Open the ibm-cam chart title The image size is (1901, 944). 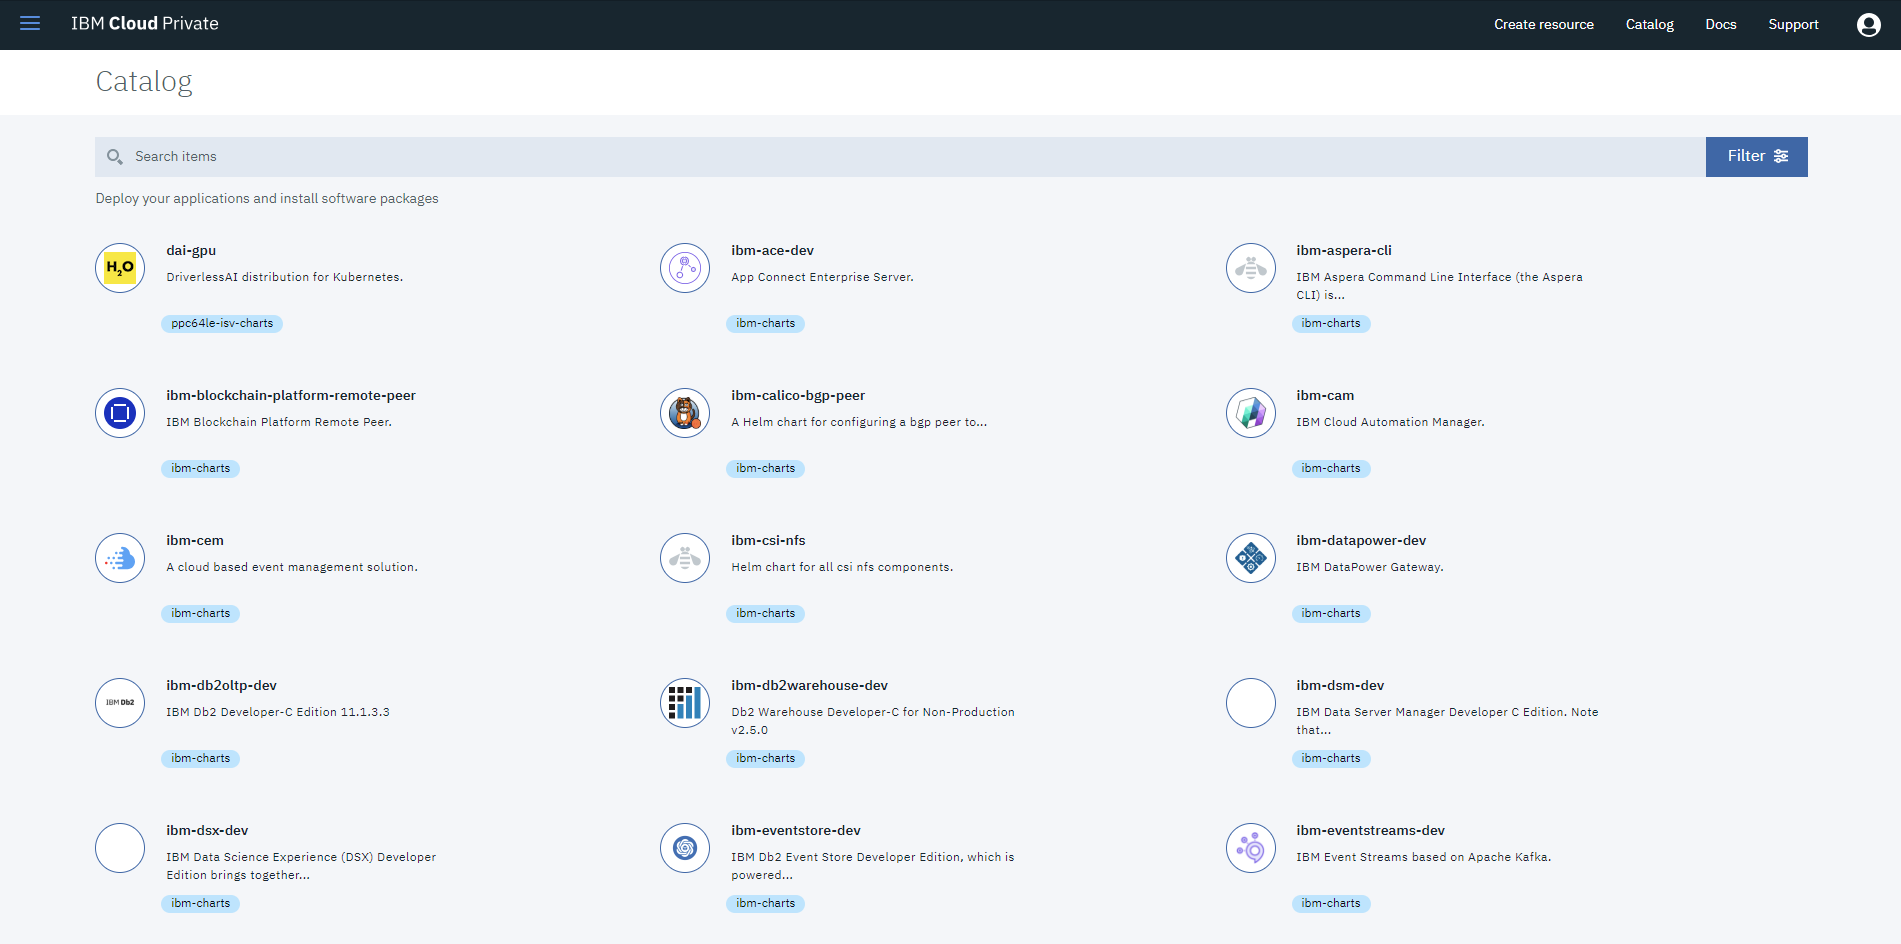1325,396
